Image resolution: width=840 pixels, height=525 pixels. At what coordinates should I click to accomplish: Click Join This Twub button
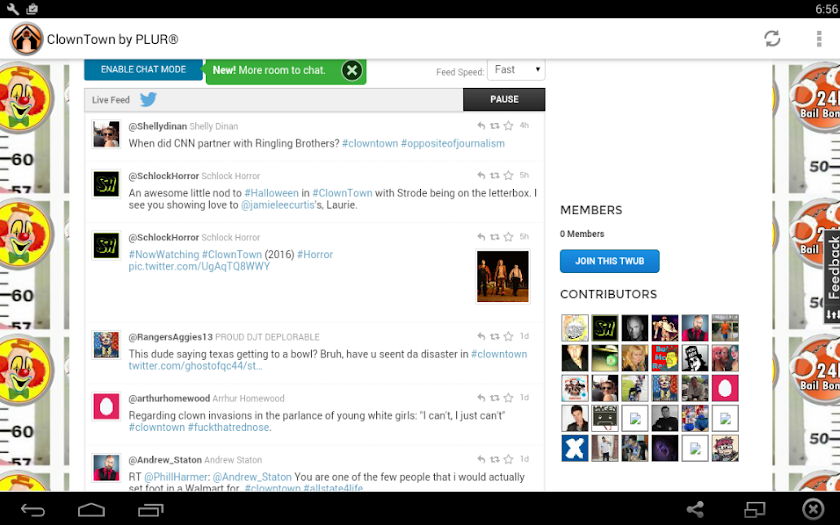point(610,261)
